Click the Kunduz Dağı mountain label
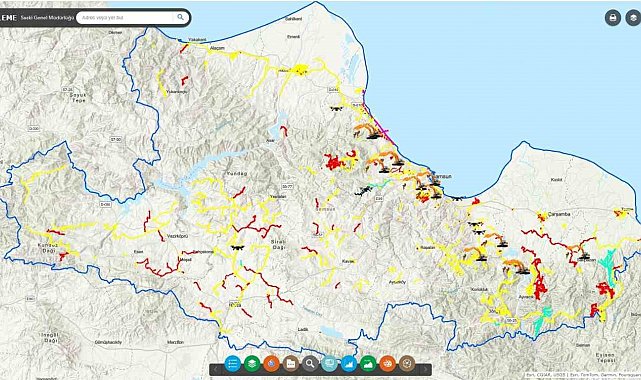 pos(49,248)
